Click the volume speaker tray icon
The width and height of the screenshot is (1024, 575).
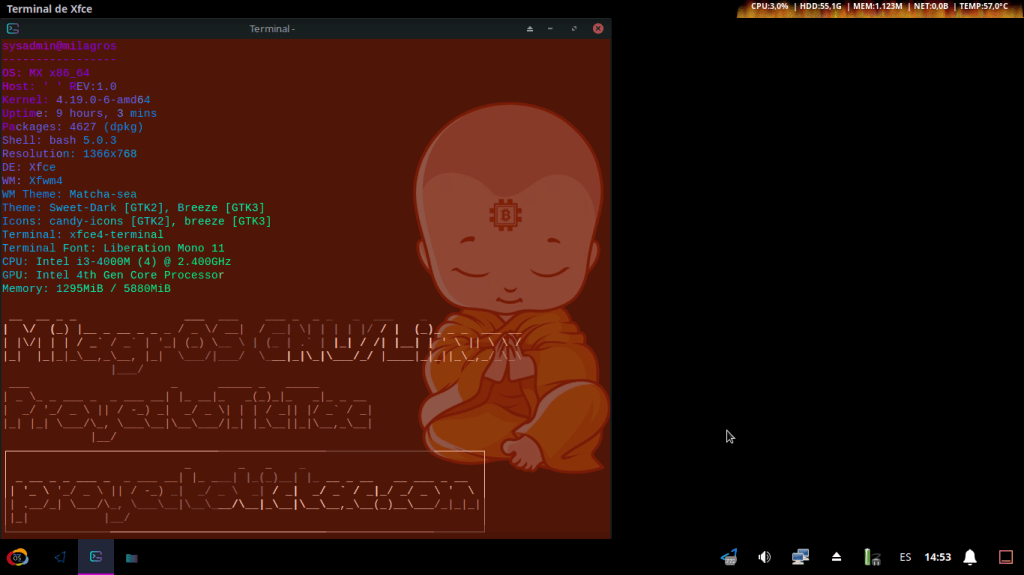coord(764,557)
